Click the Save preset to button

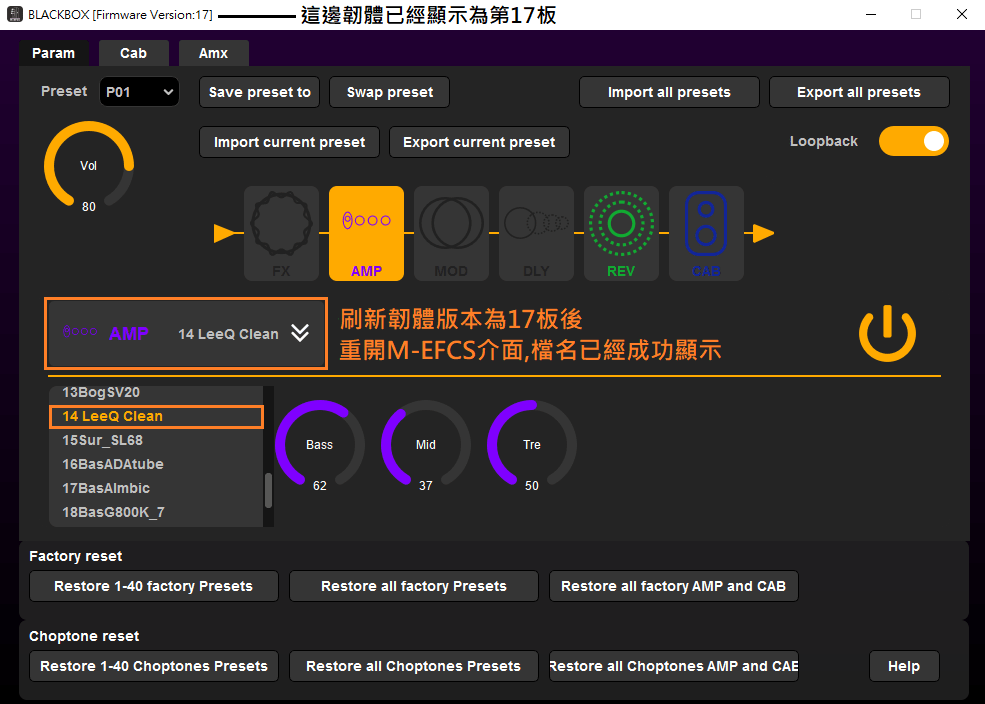pyautogui.click(x=259, y=92)
